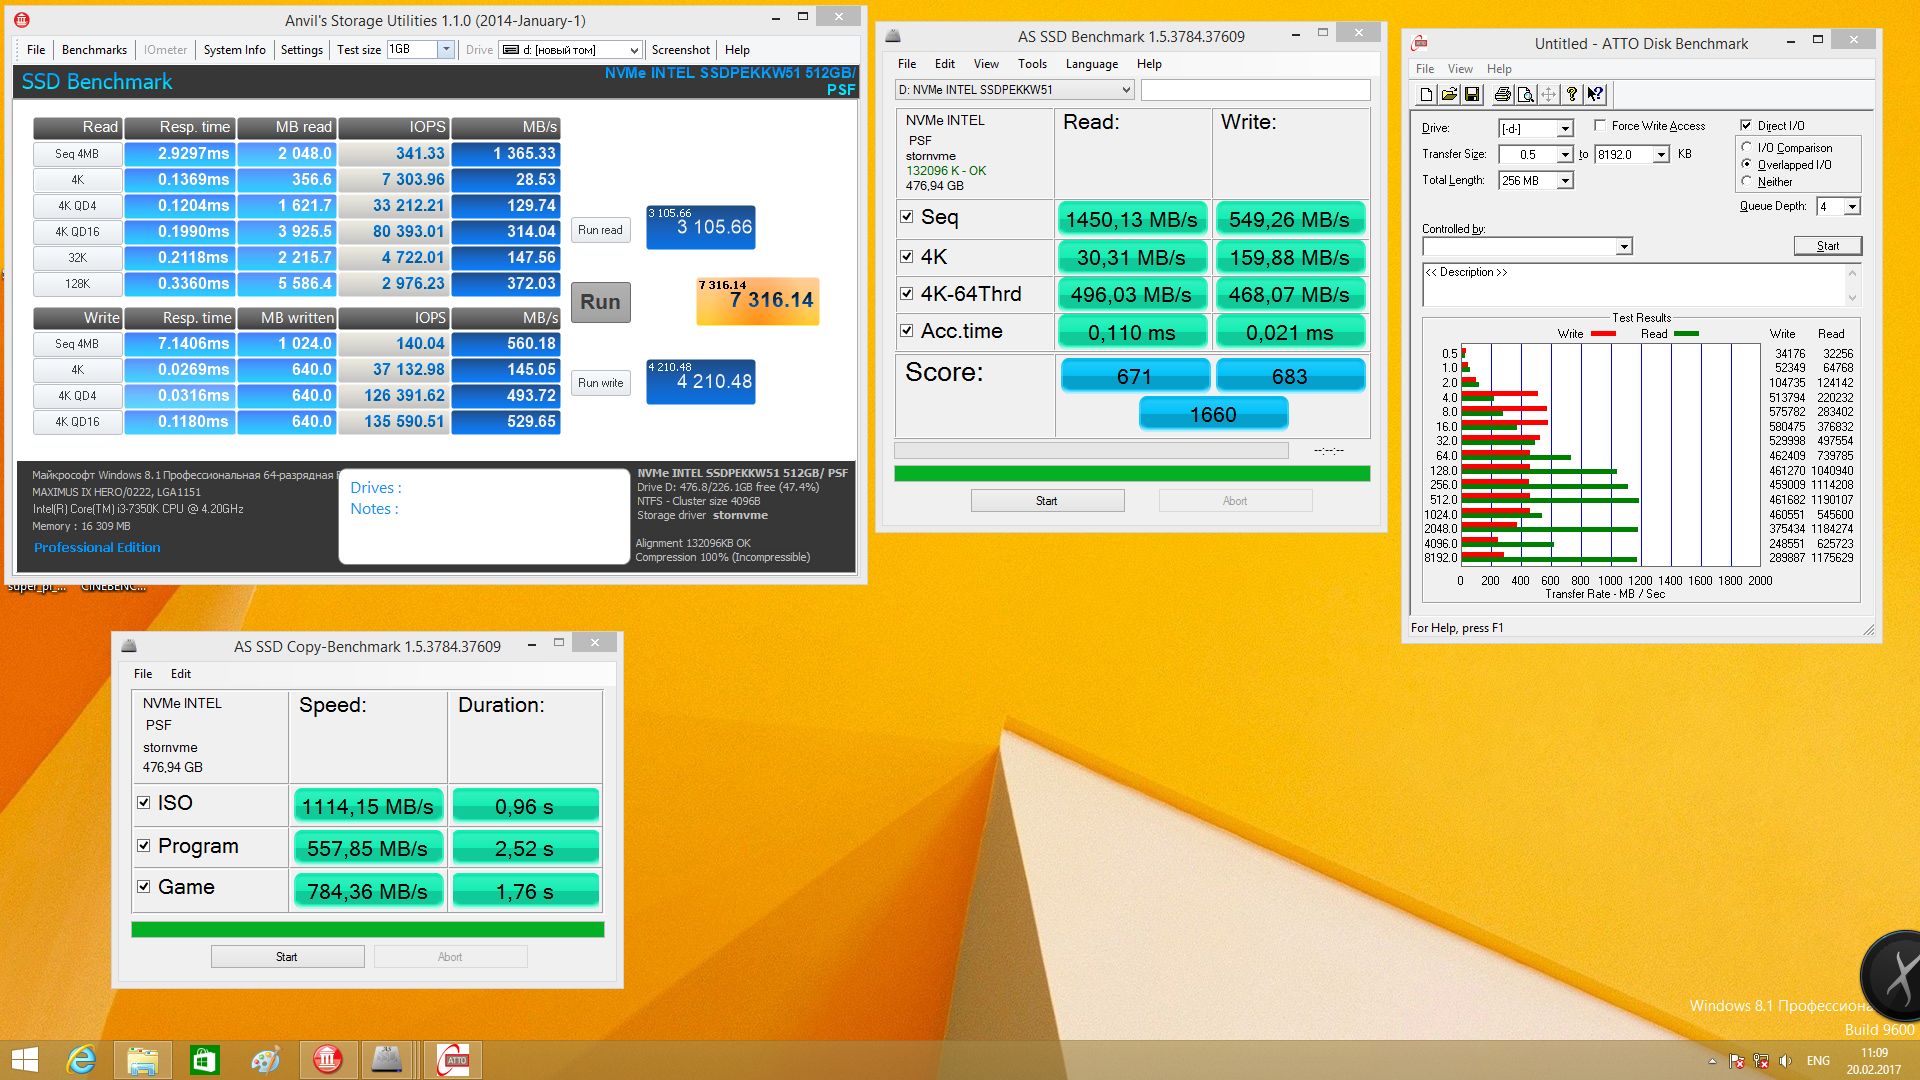Open the ATTO Drive [-d-] dropdown
Image resolution: width=1920 pixels, height=1080 pixels.
pyautogui.click(x=1565, y=129)
